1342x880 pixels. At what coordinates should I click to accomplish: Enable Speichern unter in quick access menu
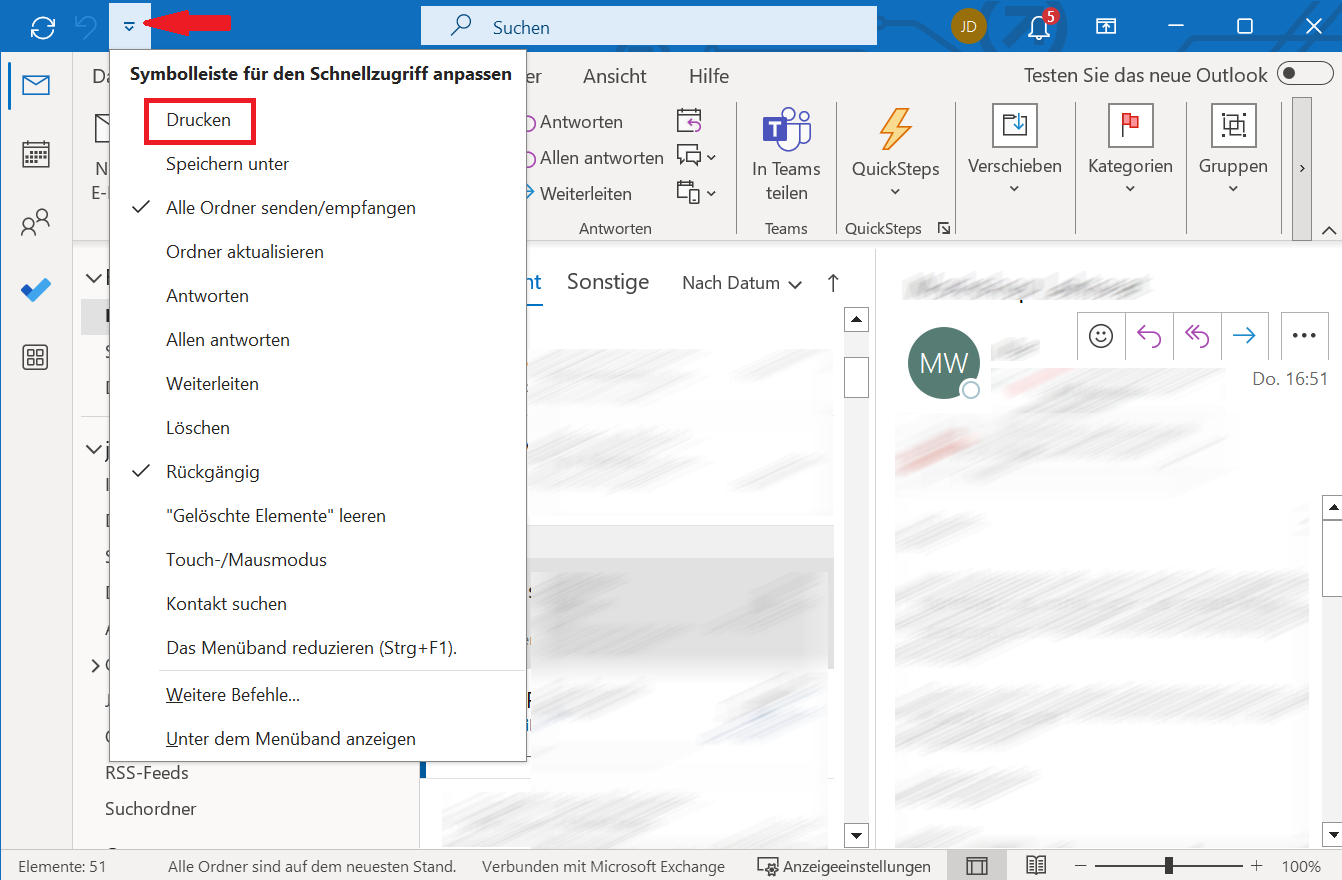pos(318,164)
